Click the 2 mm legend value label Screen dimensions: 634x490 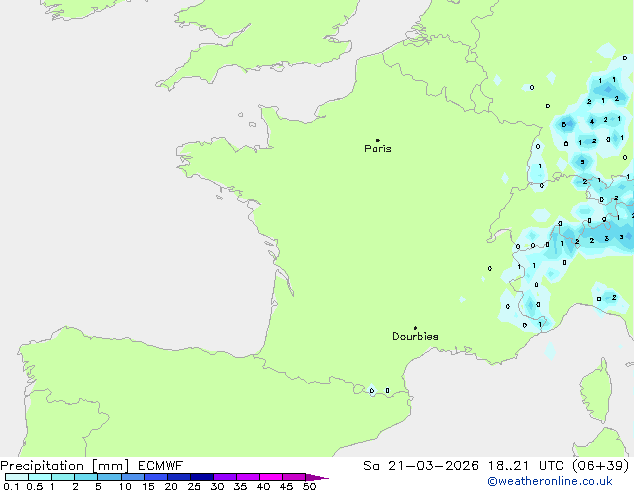[75, 486]
